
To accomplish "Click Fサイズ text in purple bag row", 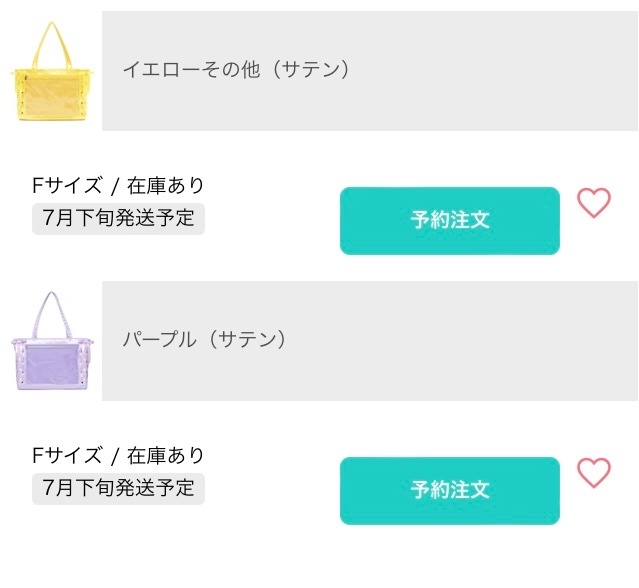I will pyautogui.click(x=67, y=455).
